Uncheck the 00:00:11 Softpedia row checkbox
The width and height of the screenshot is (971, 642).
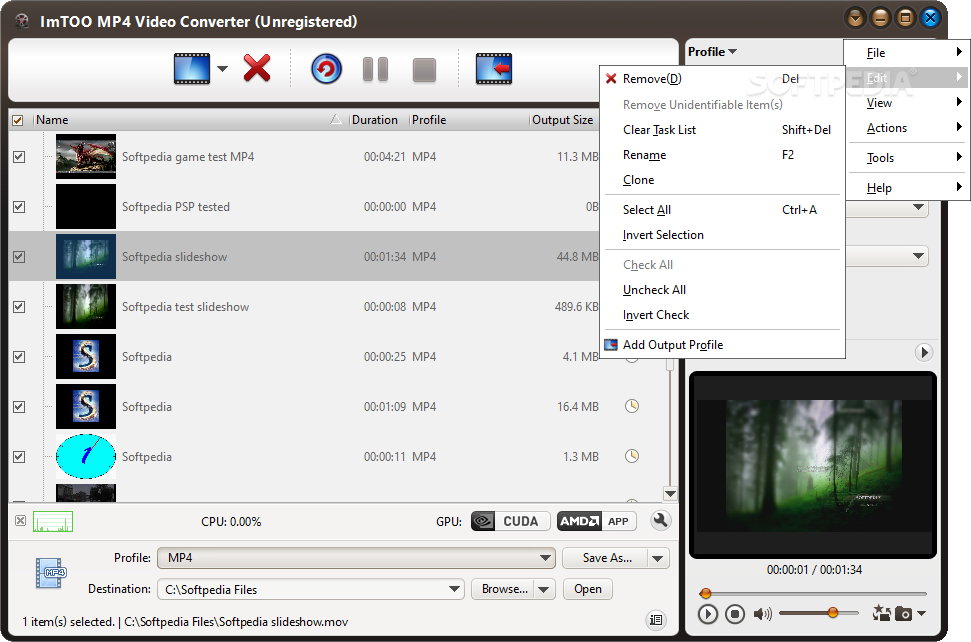tap(19, 456)
